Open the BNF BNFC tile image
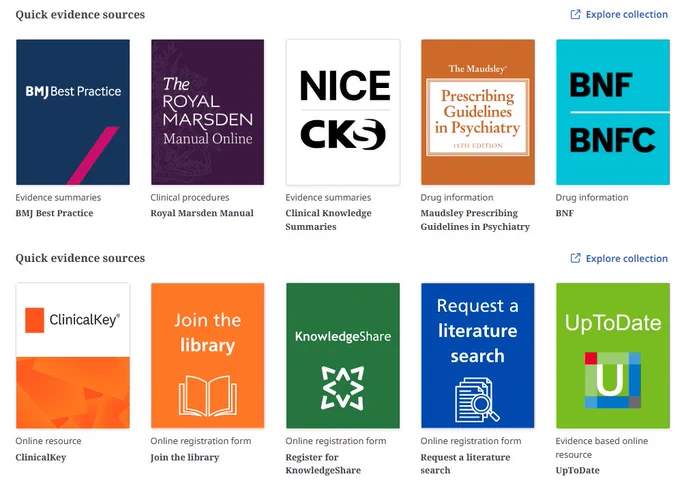680x485 pixels. pyautogui.click(x=613, y=112)
